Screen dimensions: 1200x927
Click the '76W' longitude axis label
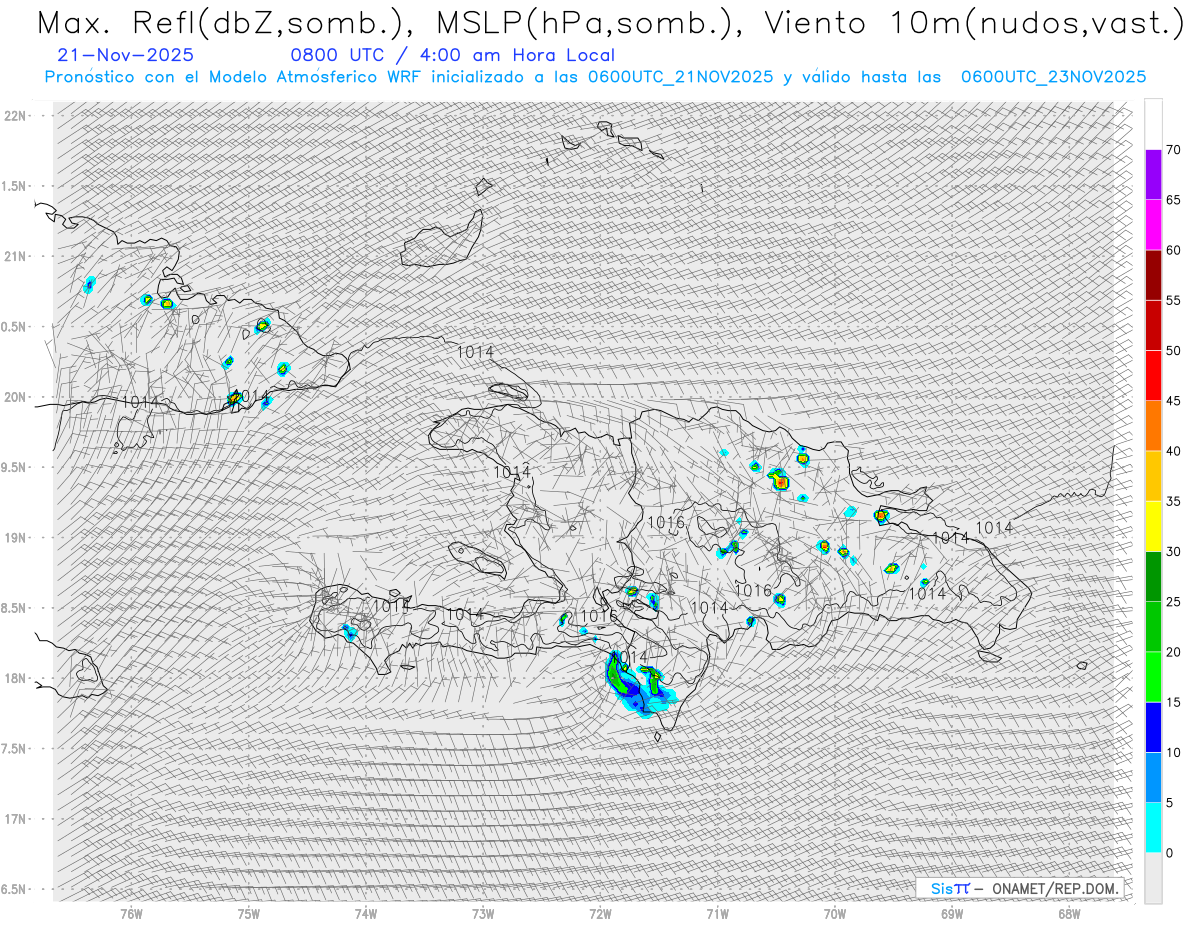click(131, 913)
